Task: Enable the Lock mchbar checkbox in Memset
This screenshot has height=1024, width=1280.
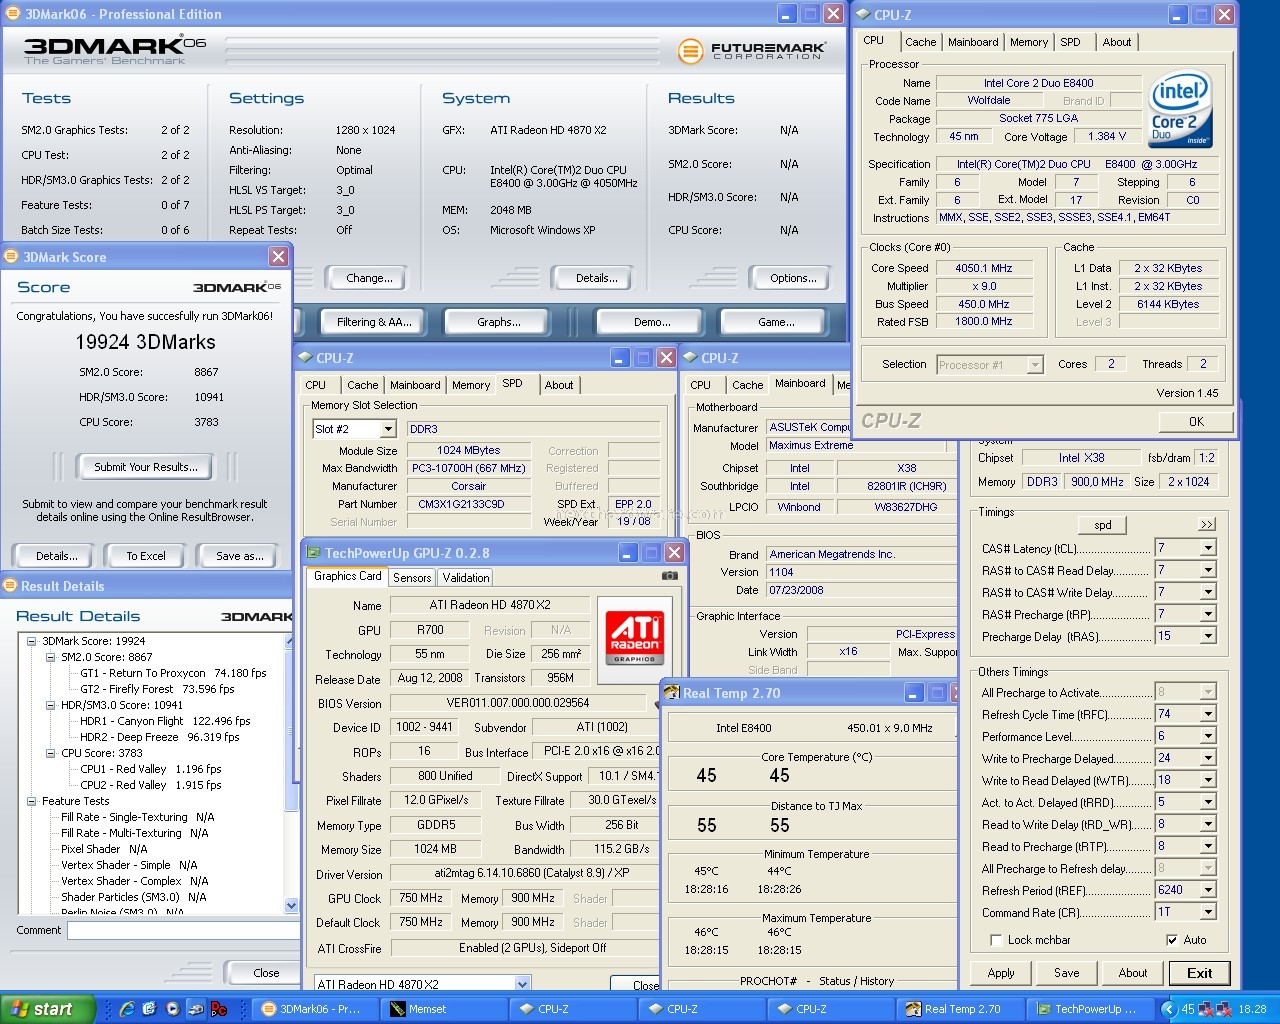Action: (x=995, y=940)
